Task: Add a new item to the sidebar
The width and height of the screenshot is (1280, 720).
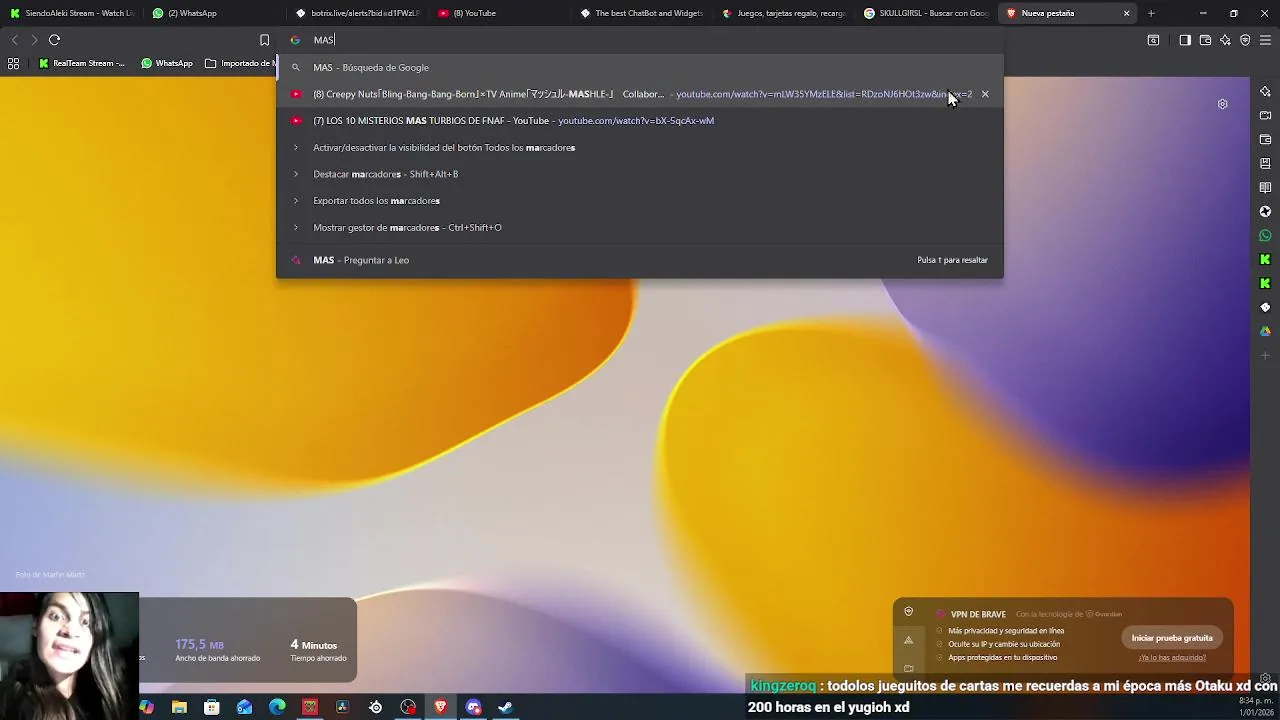Action: click(1265, 355)
